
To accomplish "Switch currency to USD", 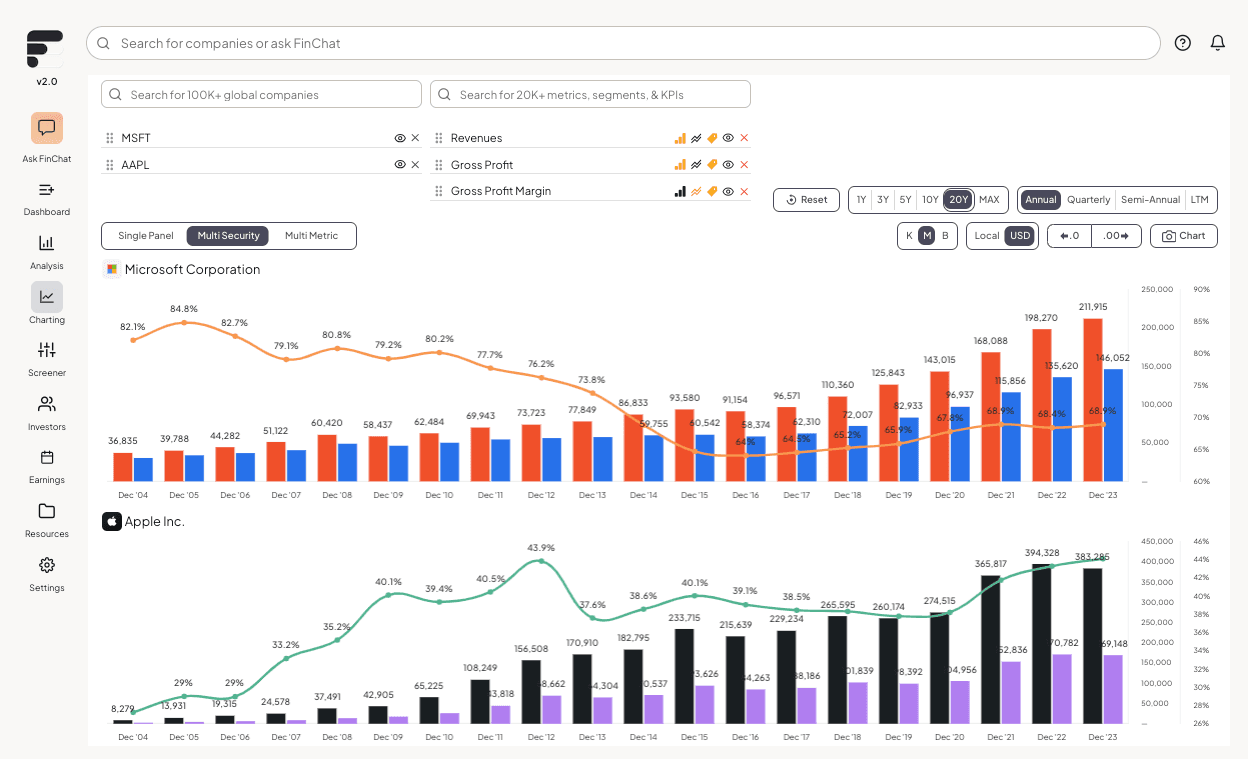I will (x=1020, y=236).
